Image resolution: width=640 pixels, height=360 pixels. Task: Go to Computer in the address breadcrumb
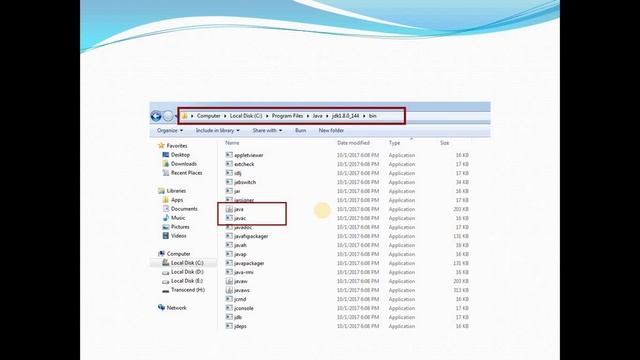(209, 116)
